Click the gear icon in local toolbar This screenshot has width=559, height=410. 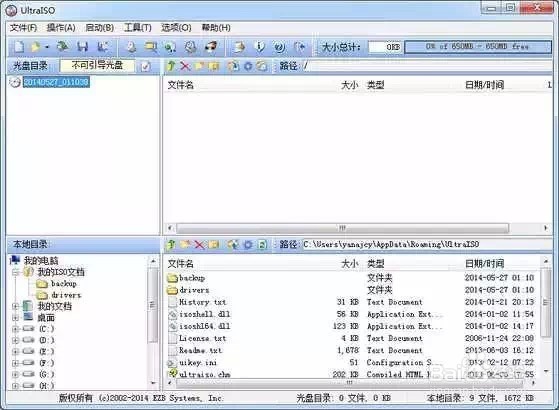(248, 244)
